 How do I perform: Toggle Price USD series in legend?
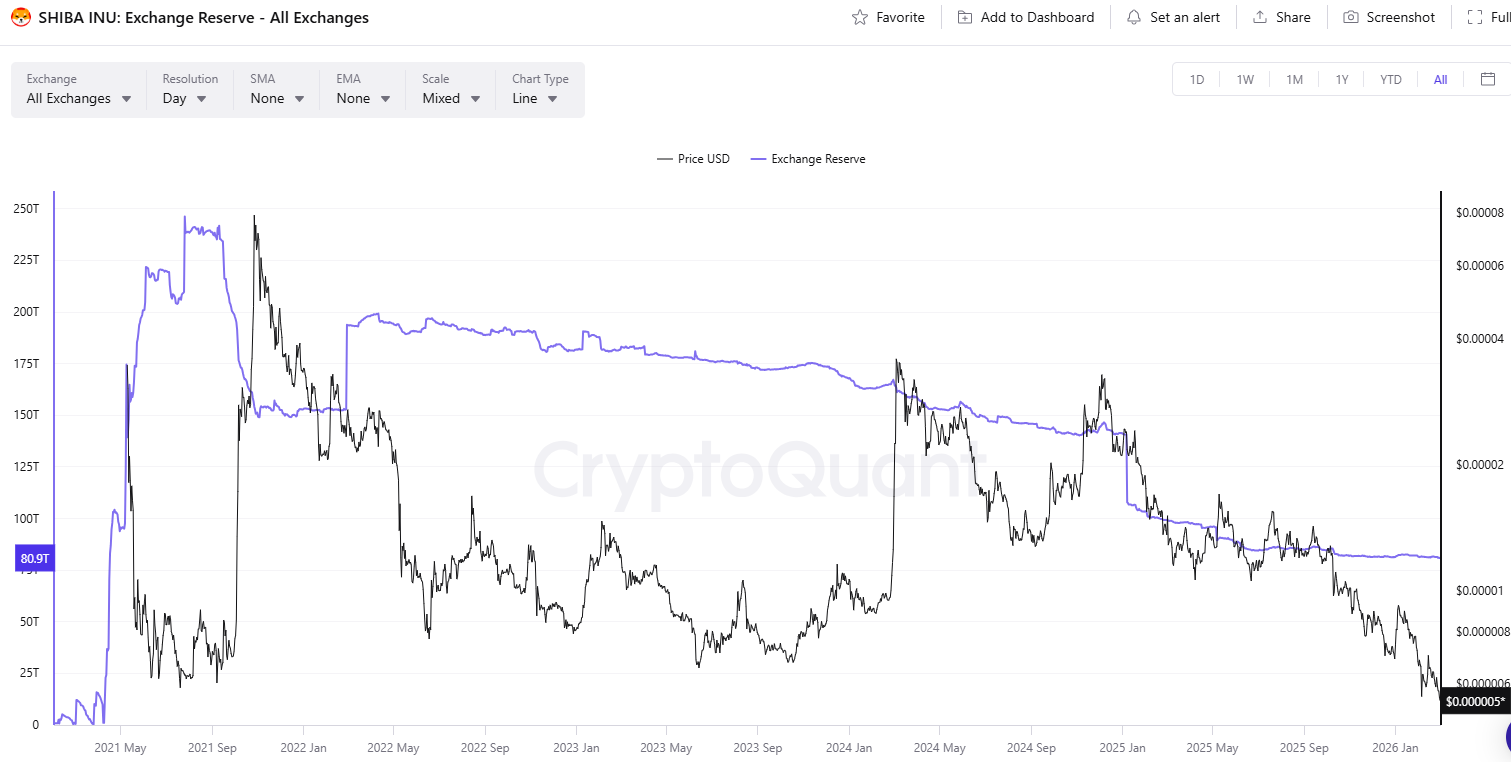point(693,159)
